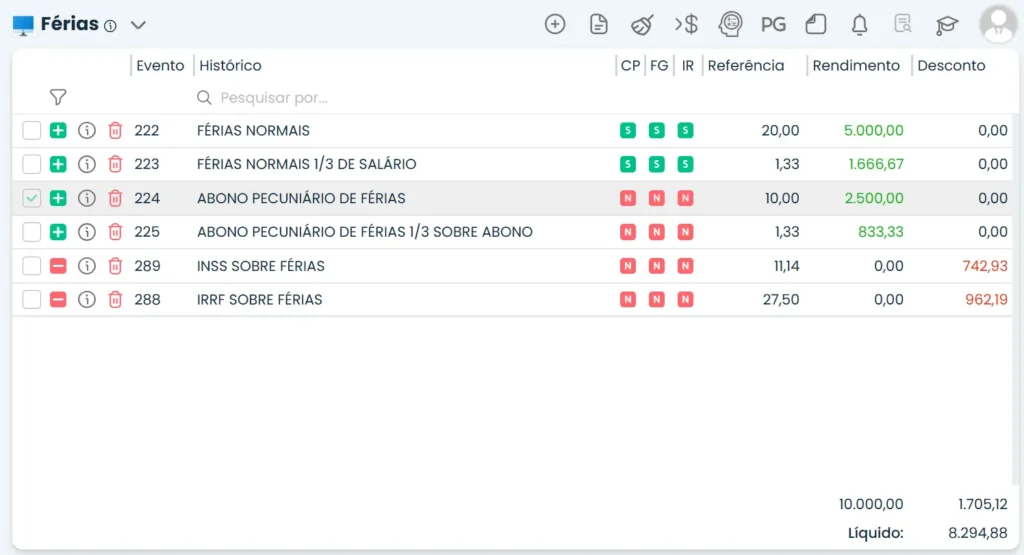
Task: Toggle FG flag N on row 289
Action: [656, 266]
